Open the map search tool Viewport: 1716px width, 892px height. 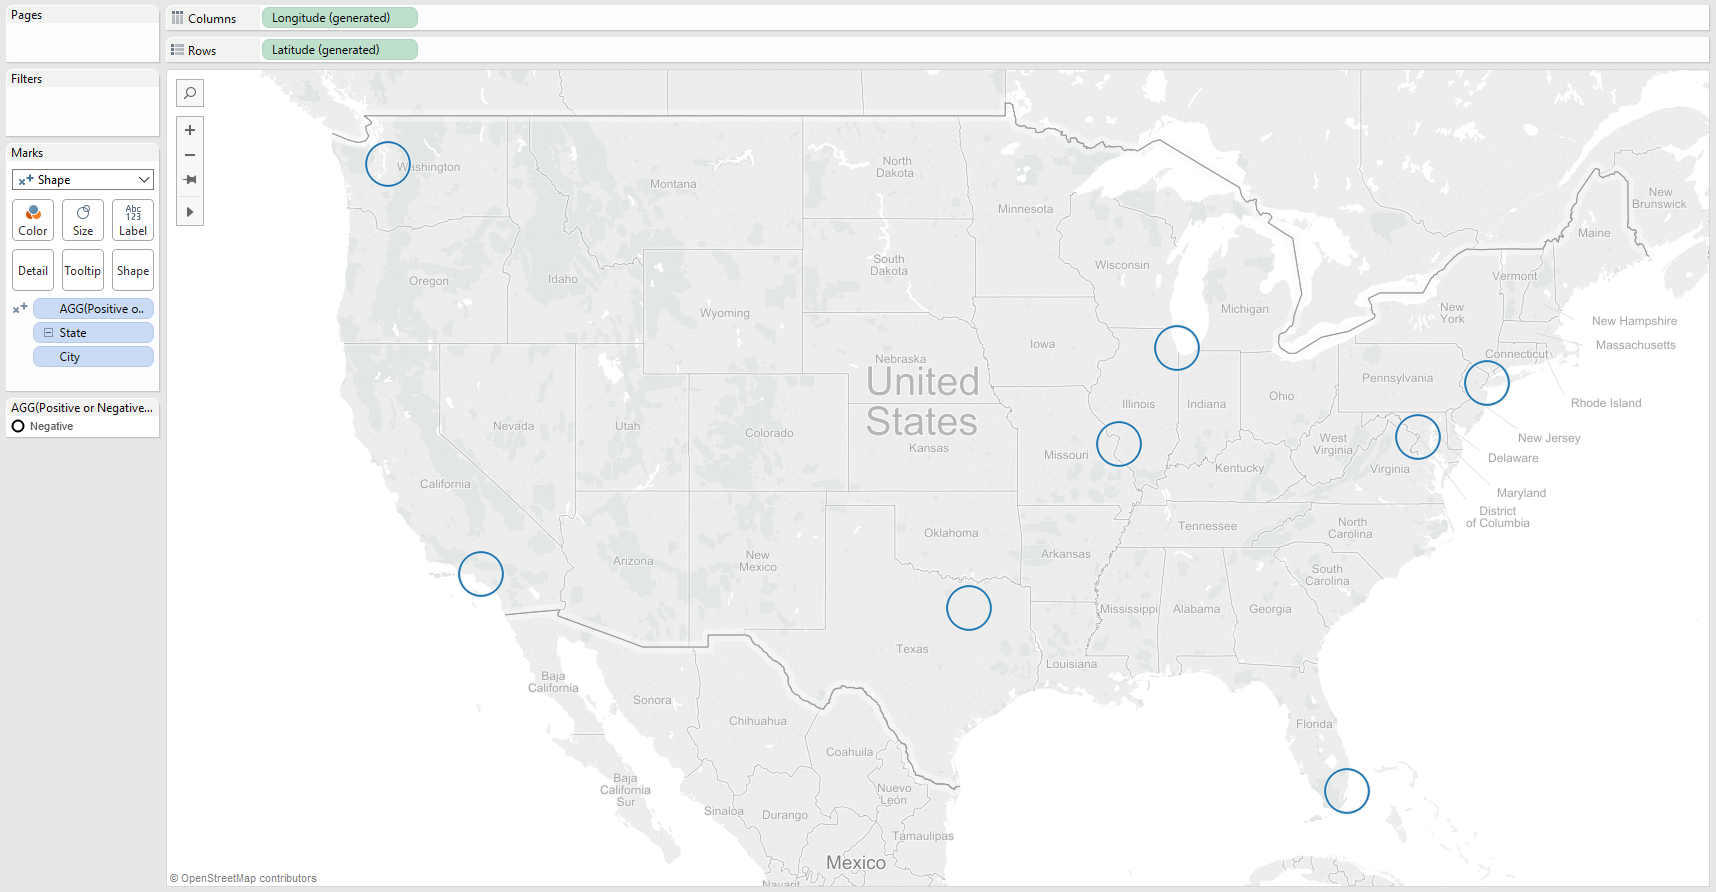[190, 93]
